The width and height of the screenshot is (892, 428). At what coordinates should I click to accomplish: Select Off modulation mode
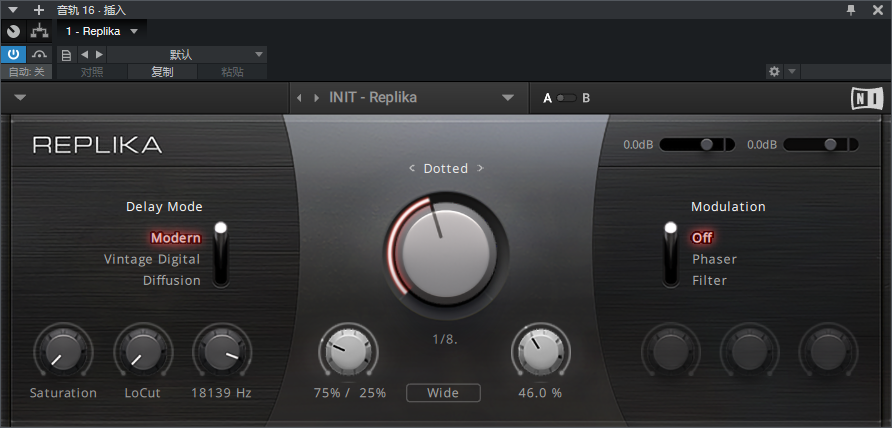[702, 238]
